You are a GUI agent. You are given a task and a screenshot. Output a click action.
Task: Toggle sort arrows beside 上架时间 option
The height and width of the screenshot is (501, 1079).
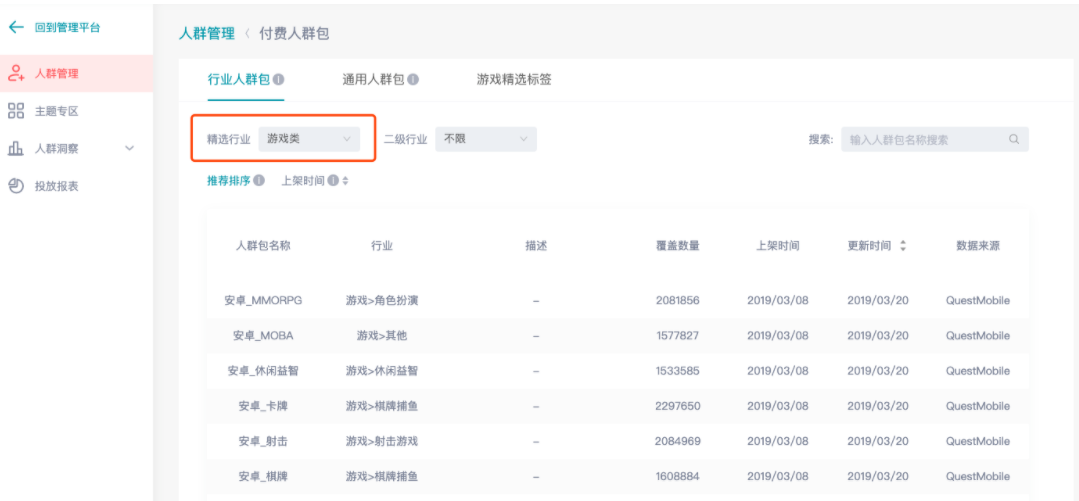coord(345,181)
